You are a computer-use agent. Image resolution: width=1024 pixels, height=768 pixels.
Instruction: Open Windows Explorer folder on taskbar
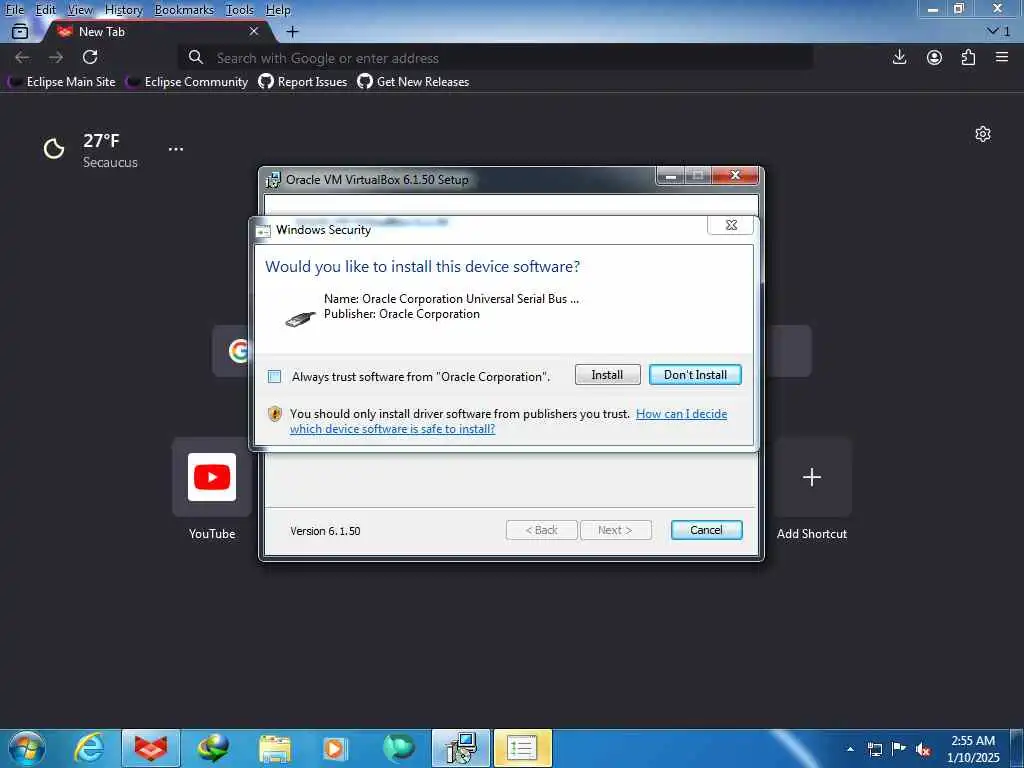point(274,748)
